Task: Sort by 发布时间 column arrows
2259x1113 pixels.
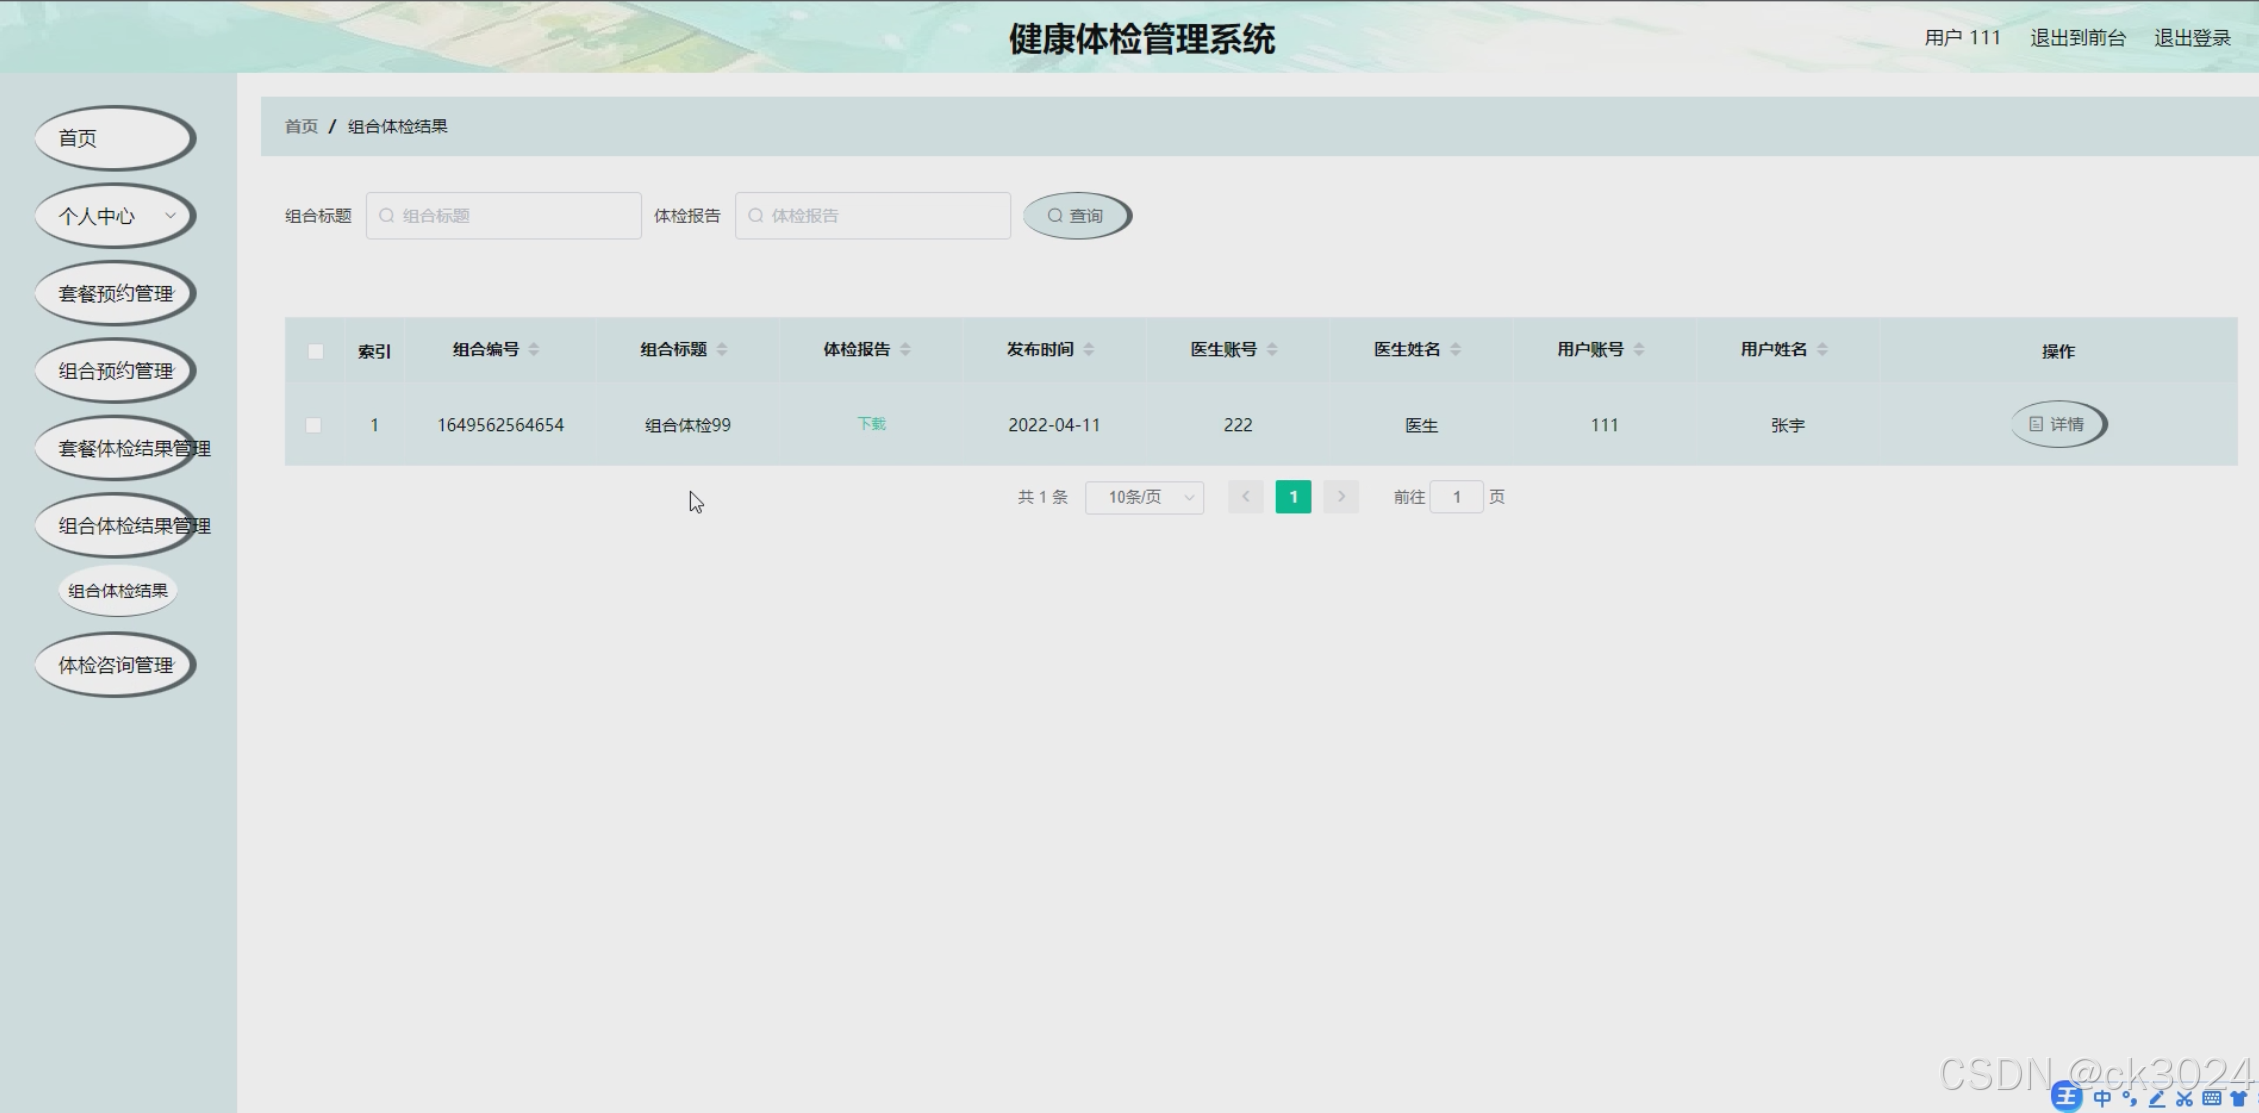Action: pos(1089,349)
